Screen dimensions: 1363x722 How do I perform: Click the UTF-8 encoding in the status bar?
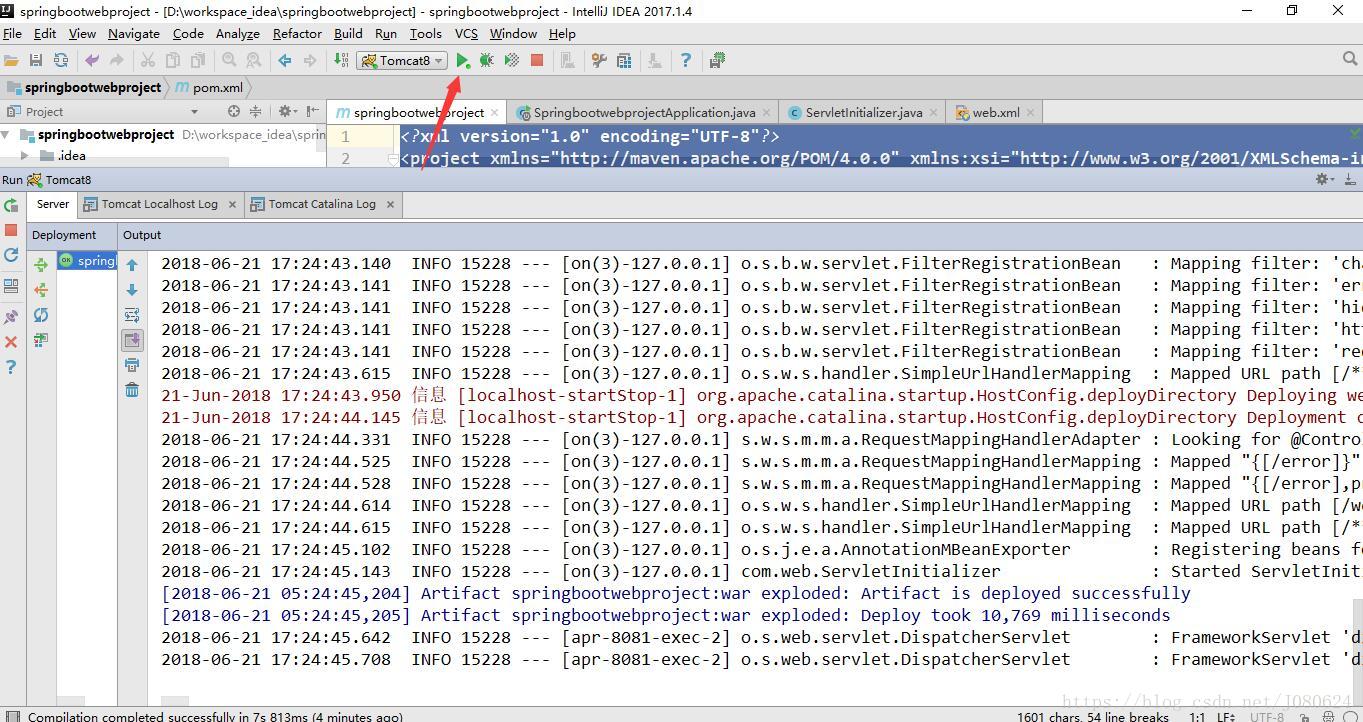[x=1266, y=716]
